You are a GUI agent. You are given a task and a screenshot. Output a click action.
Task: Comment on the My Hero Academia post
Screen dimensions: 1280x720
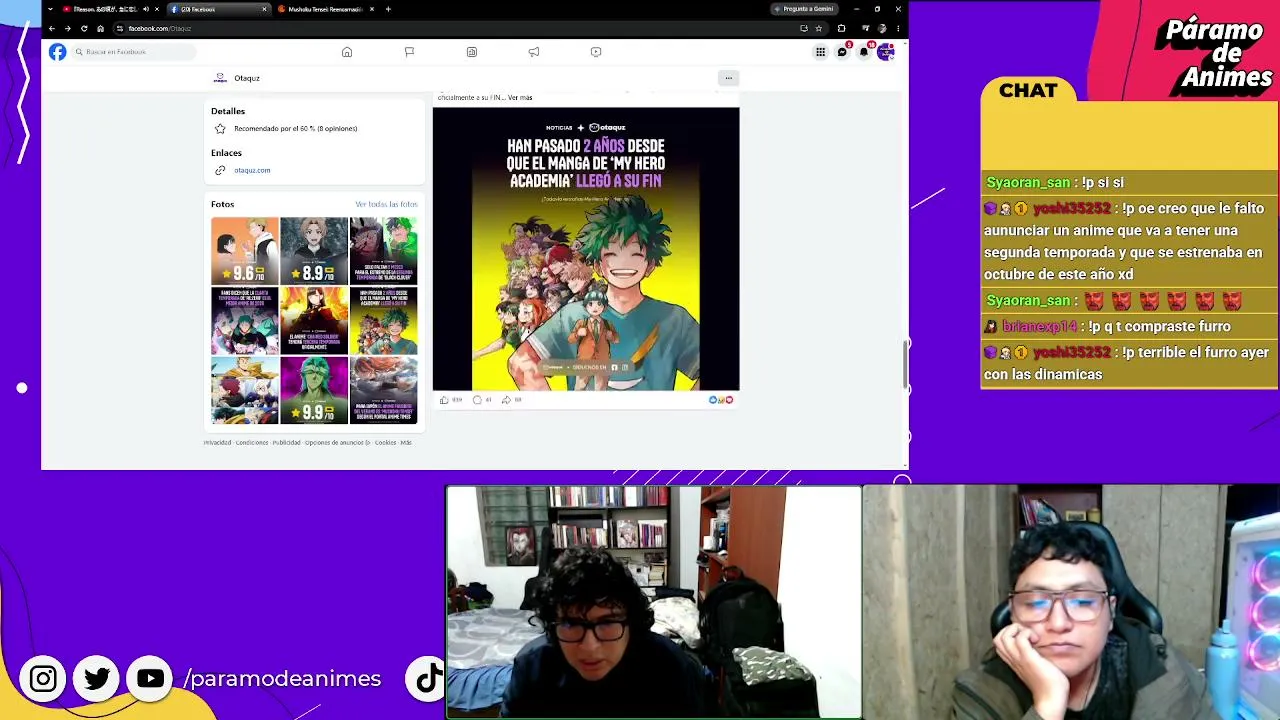477,400
